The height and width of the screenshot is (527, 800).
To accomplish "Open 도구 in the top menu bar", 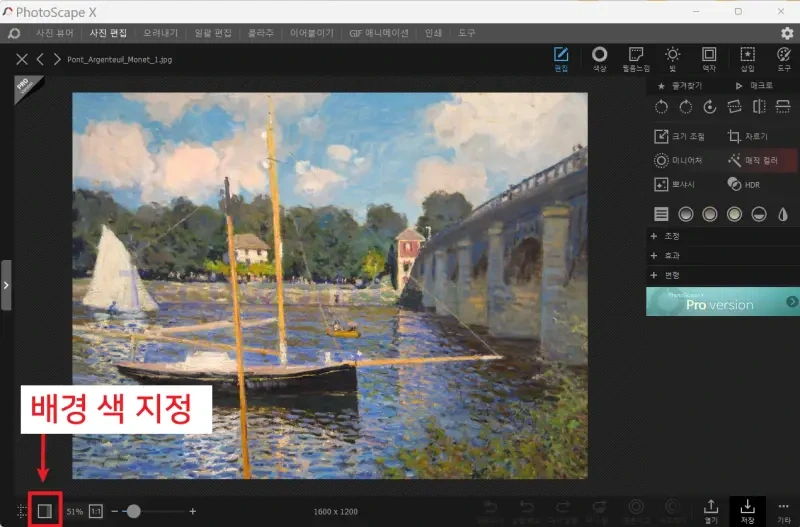I will click(466, 33).
